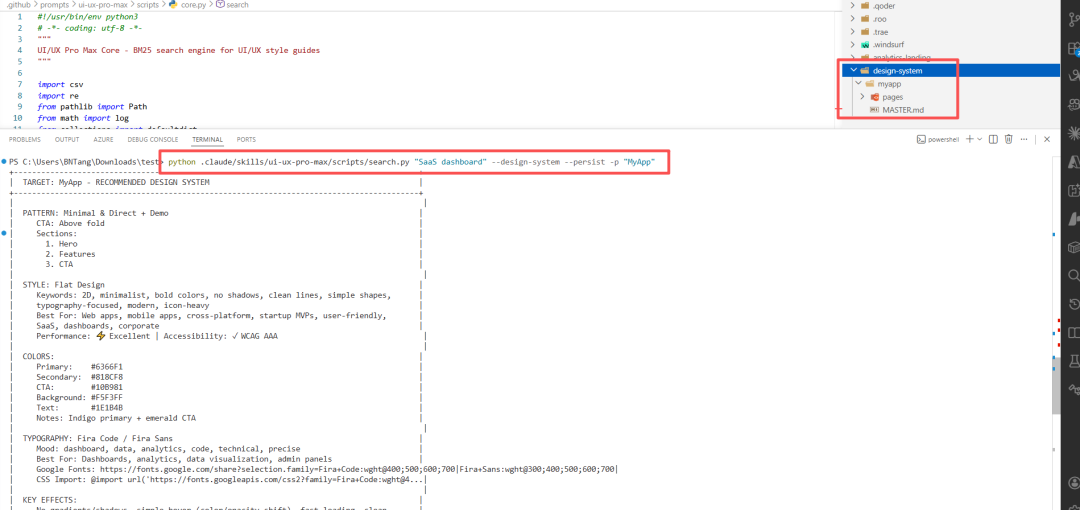Expand the .windsurf folder
The width and height of the screenshot is (1080, 510).
pos(854,44)
